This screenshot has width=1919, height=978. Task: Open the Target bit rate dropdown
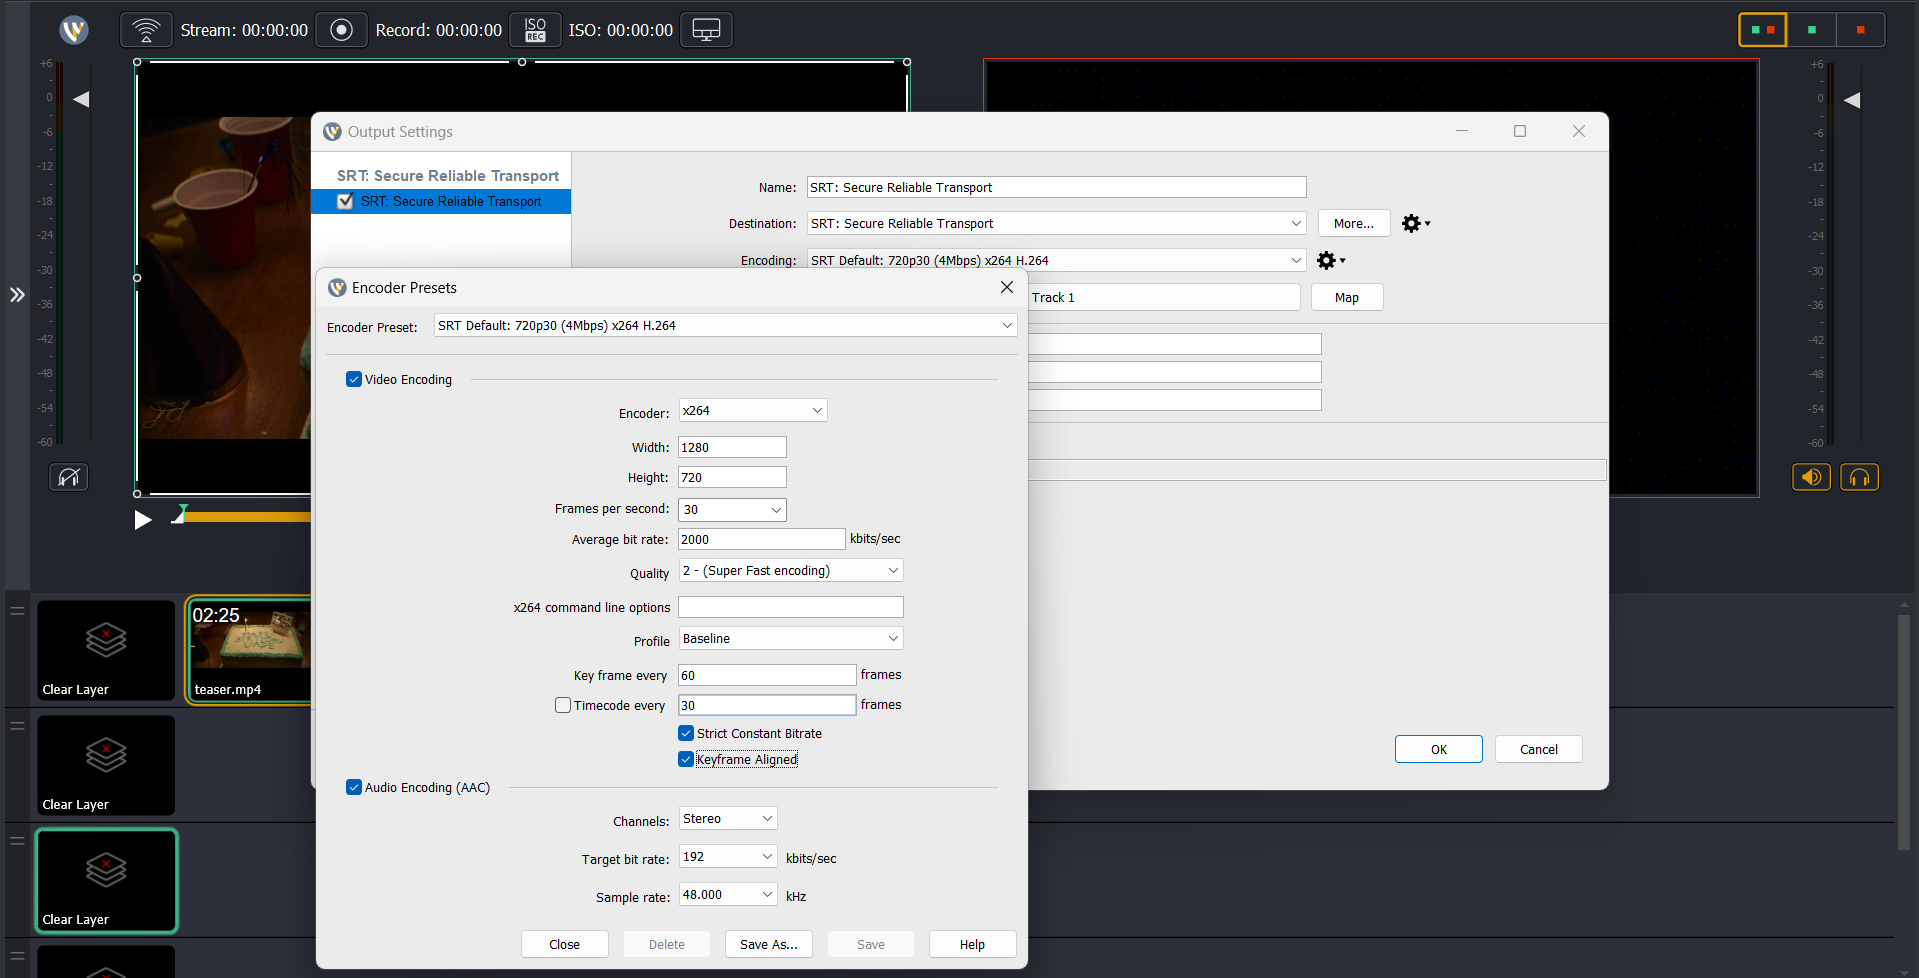coord(728,856)
